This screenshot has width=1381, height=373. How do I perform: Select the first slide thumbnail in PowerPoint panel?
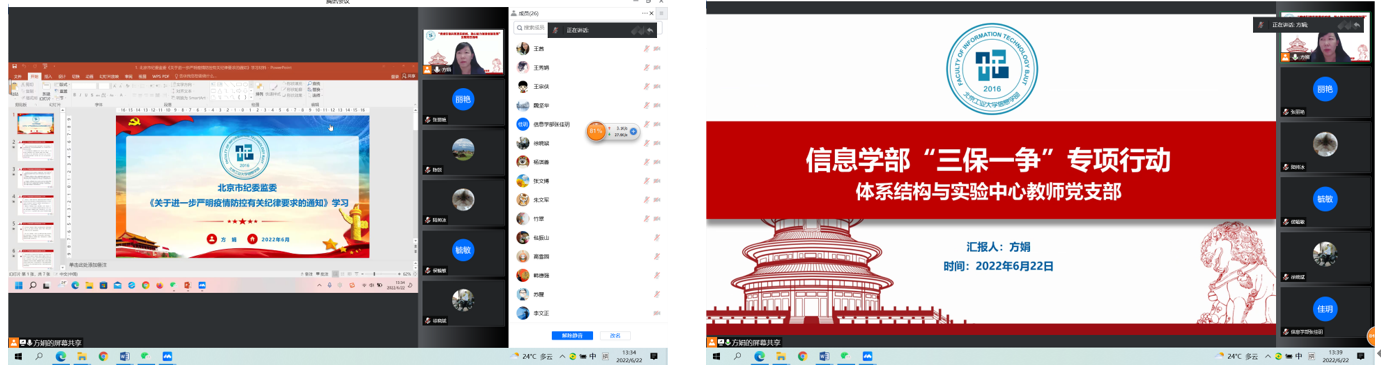point(36,123)
